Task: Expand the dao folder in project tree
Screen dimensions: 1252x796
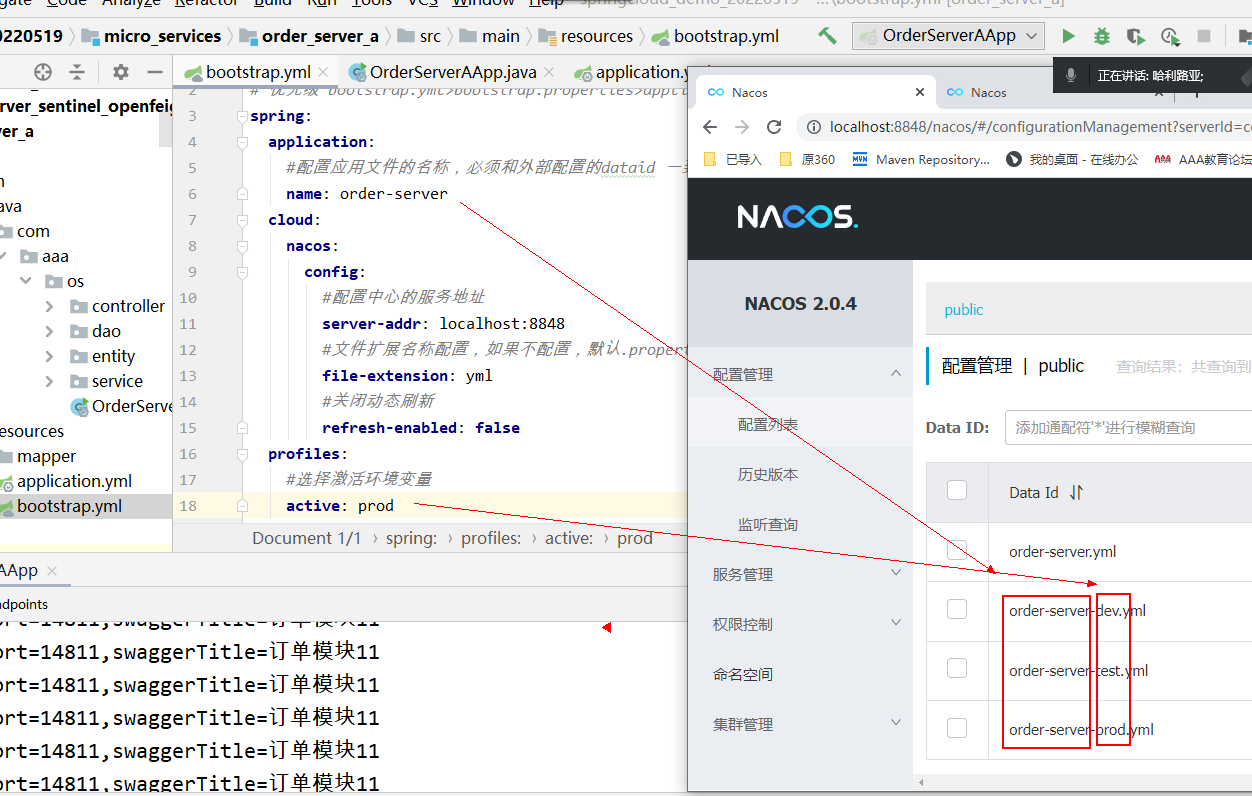Action: tap(50, 331)
